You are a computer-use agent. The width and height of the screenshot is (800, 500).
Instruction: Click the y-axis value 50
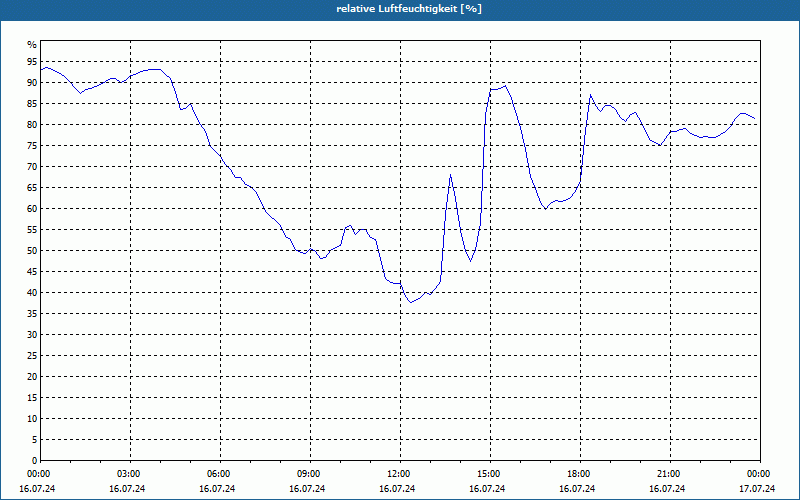[32, 251]
